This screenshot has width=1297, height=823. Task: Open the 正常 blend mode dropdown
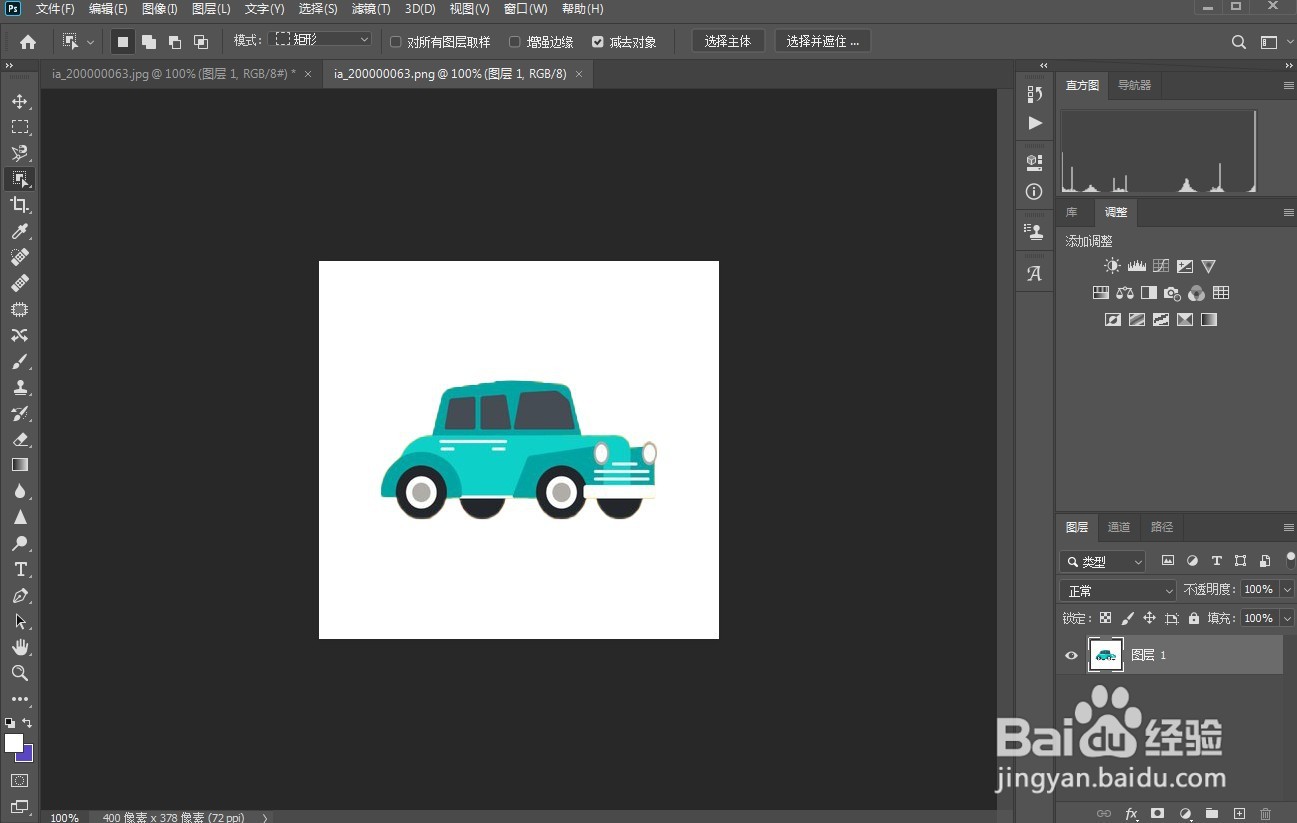coord(1118,591)
